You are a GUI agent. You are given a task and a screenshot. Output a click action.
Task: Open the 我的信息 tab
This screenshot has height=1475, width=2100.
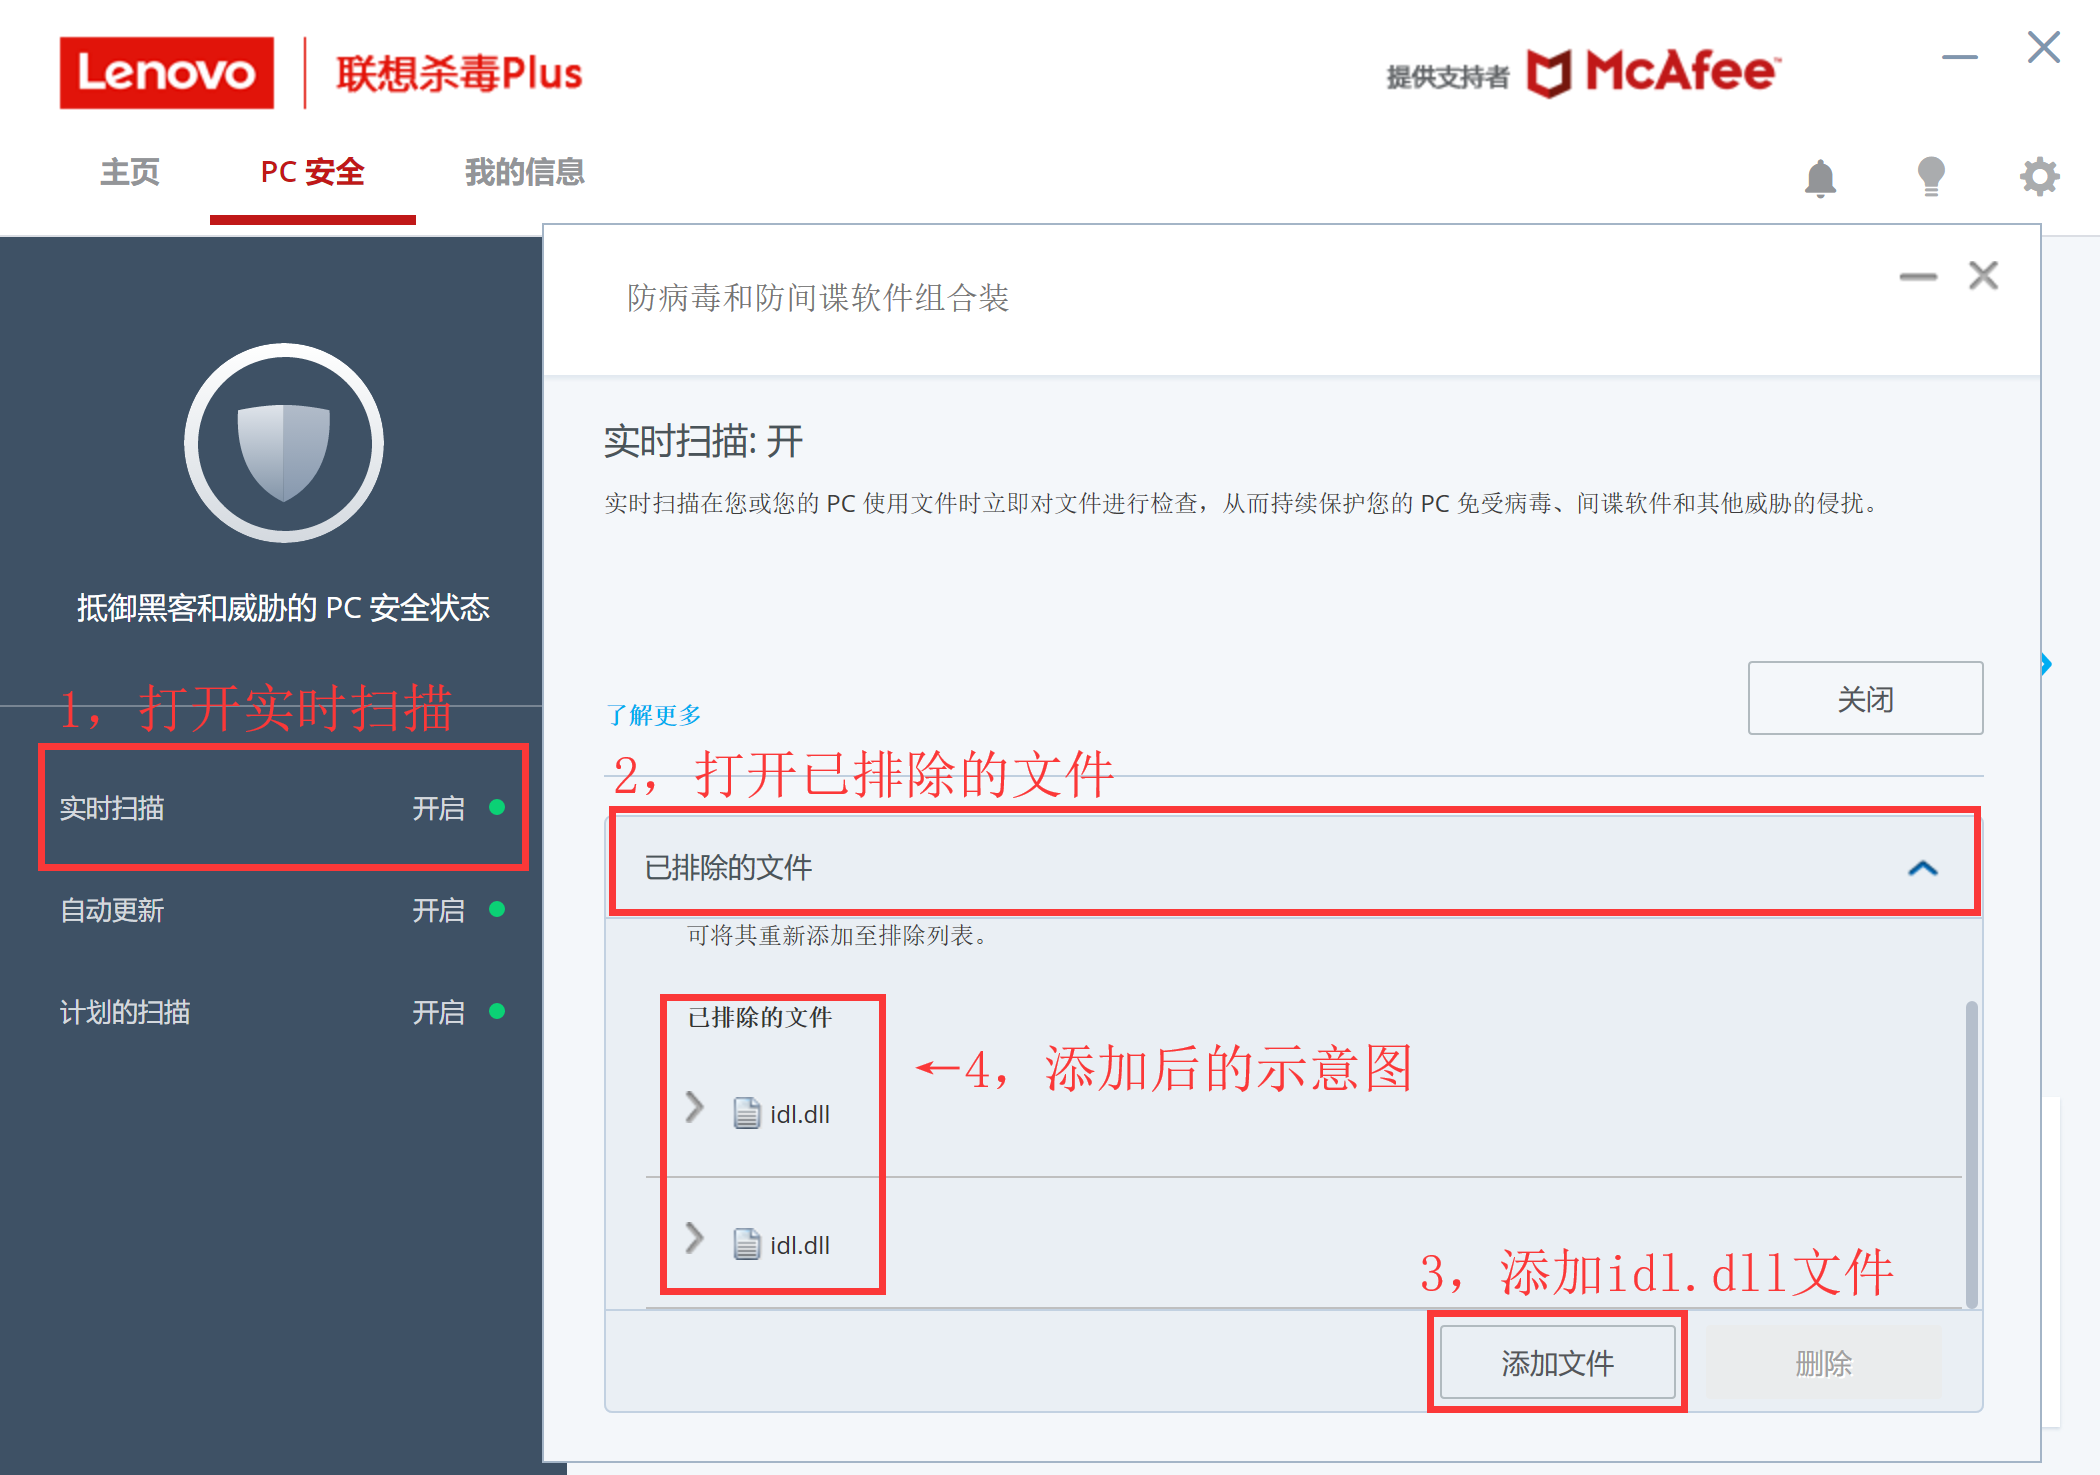(x=524, y=172)
